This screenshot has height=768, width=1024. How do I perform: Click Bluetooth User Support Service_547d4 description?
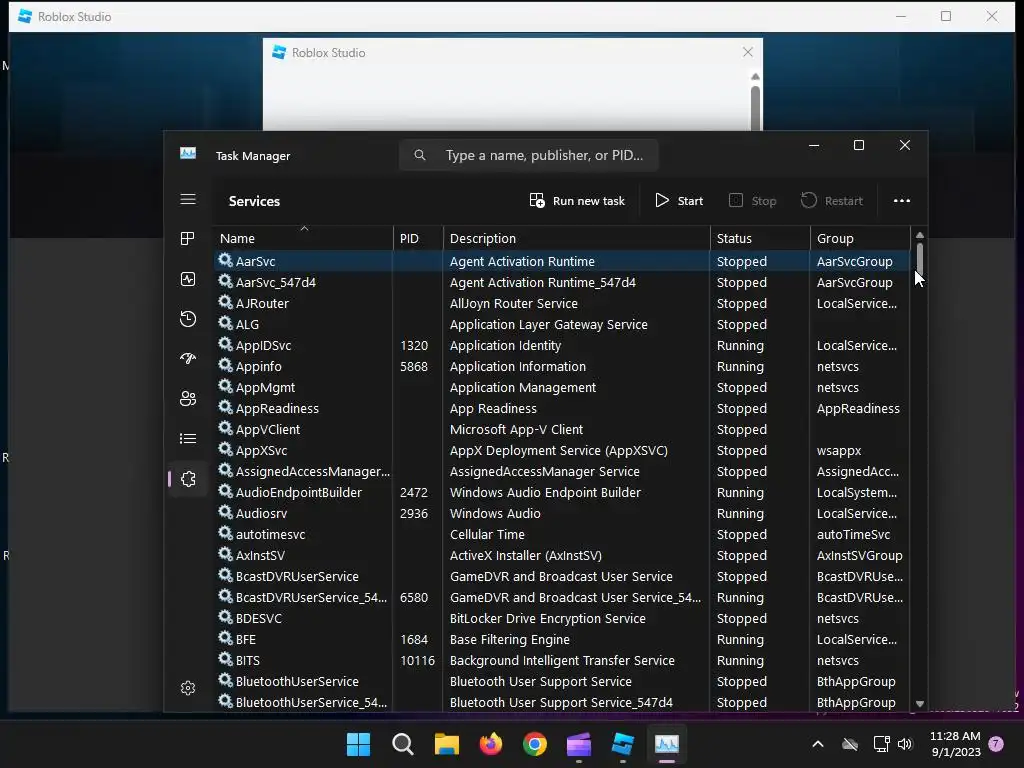[x=561, y=702]
